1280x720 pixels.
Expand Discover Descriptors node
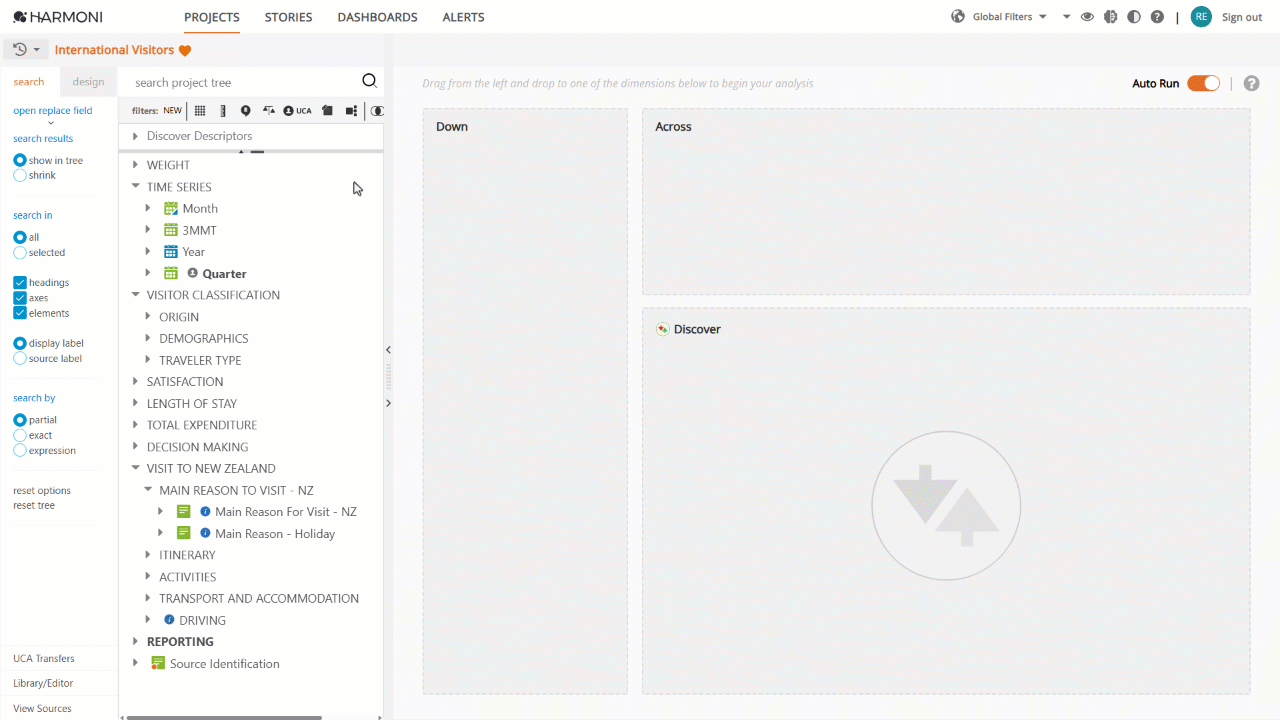pyautogui.click(x=135, y=136)
